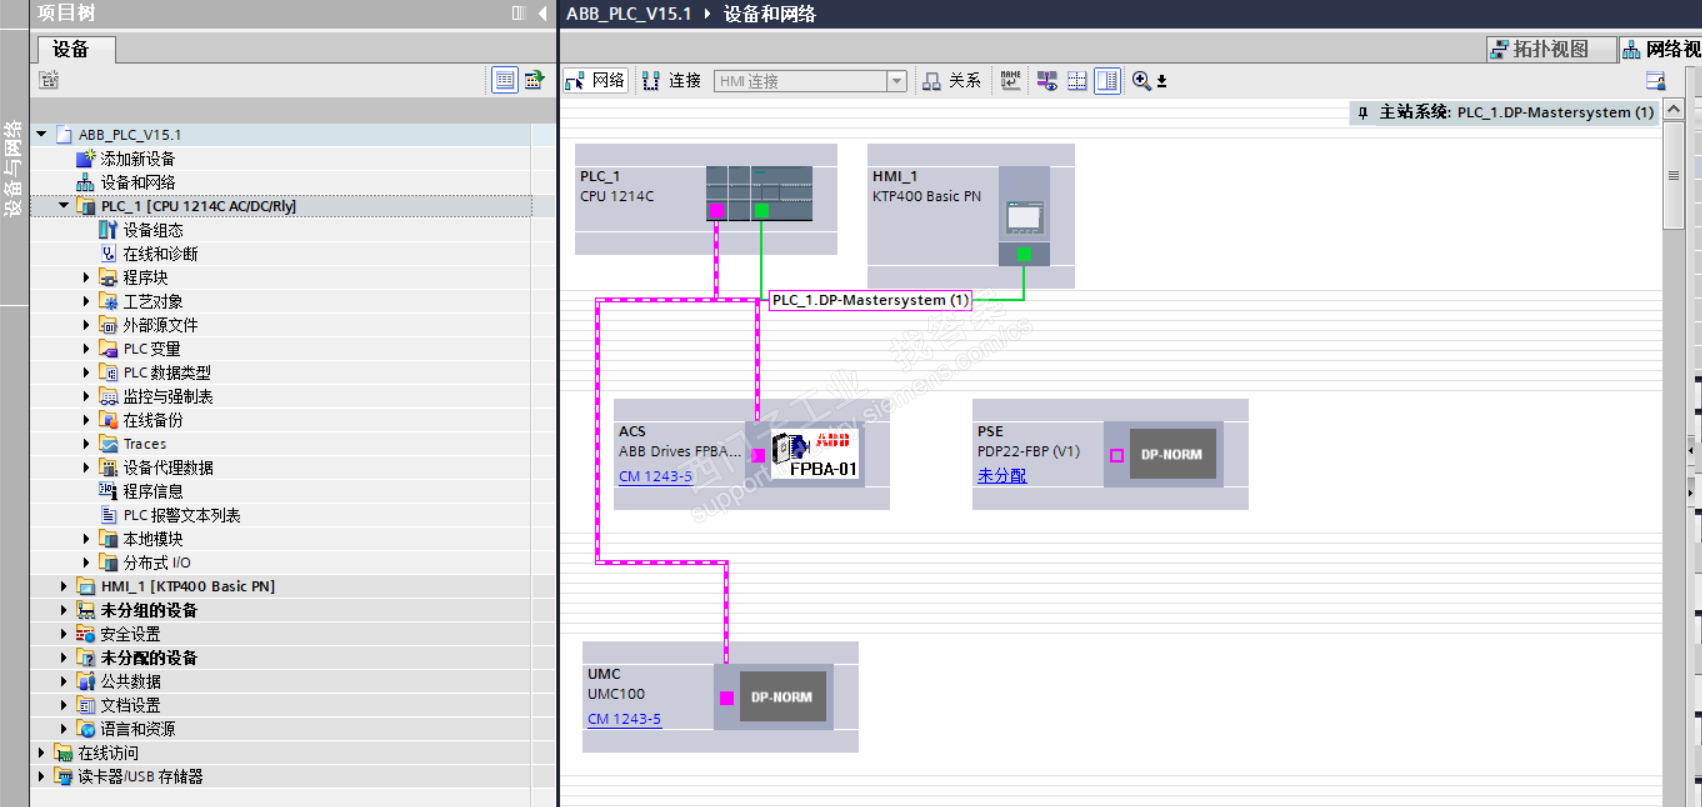Click the 安全设置 security settings icon

(x=86, y=634)
